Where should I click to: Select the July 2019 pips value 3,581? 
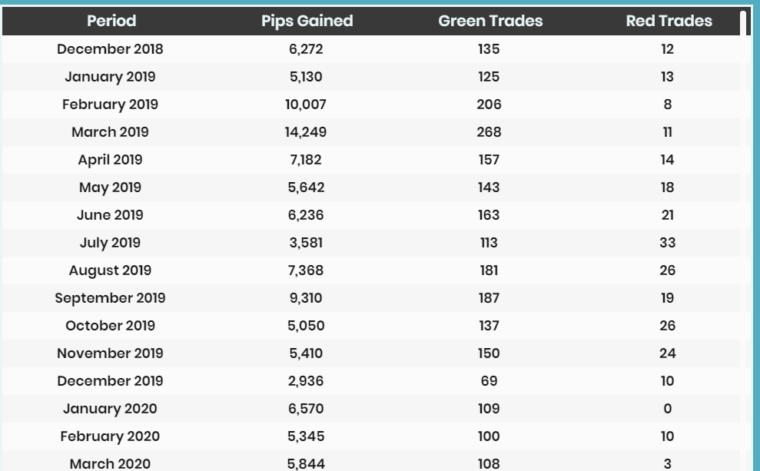point(306,243)
